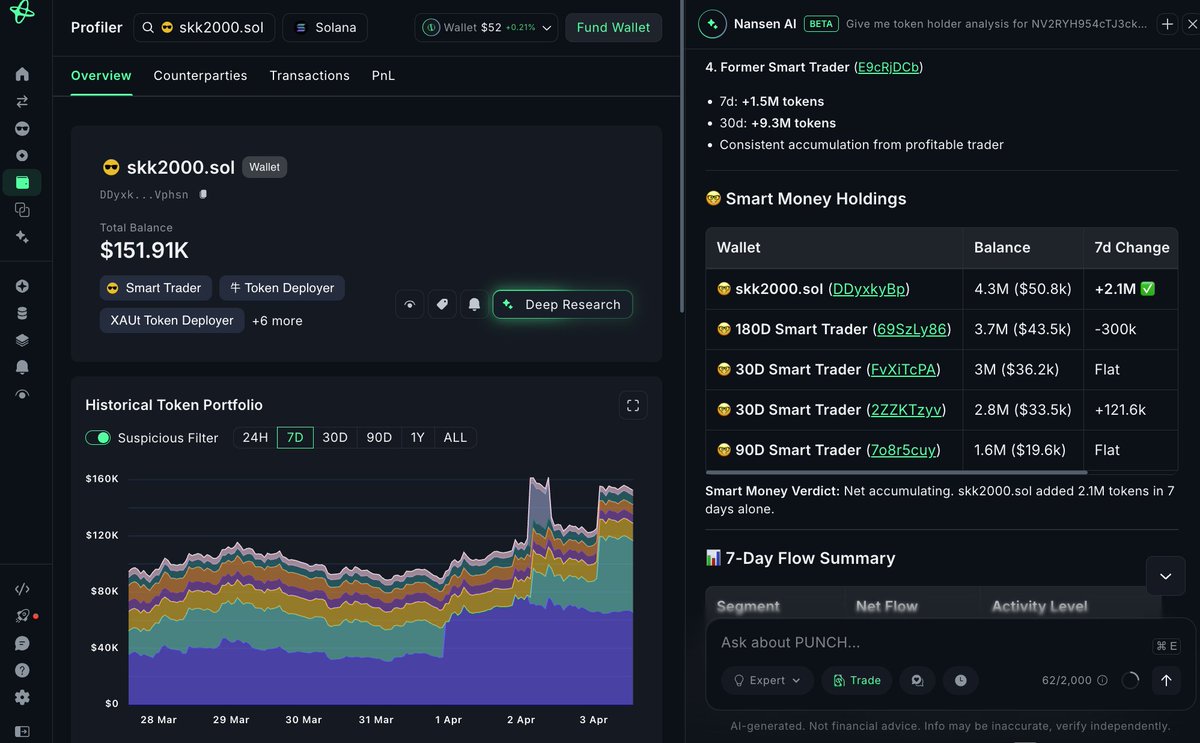
Task: Expand Historical Token Portfolio chart to fullscreen
Action: tap(632, 405)
